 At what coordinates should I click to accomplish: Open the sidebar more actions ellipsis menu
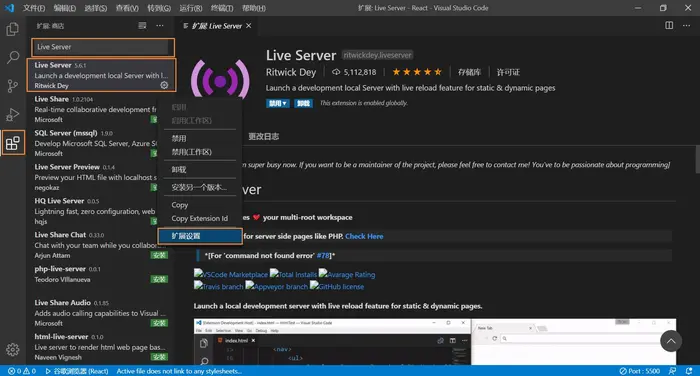[159, 25]
